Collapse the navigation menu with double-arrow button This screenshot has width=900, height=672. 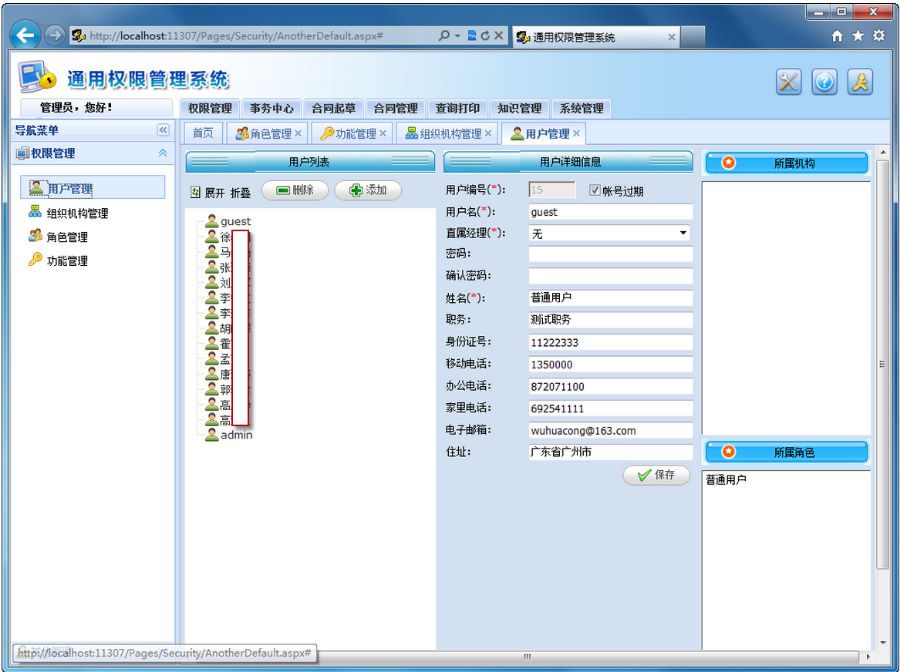[x=164, y=130]
